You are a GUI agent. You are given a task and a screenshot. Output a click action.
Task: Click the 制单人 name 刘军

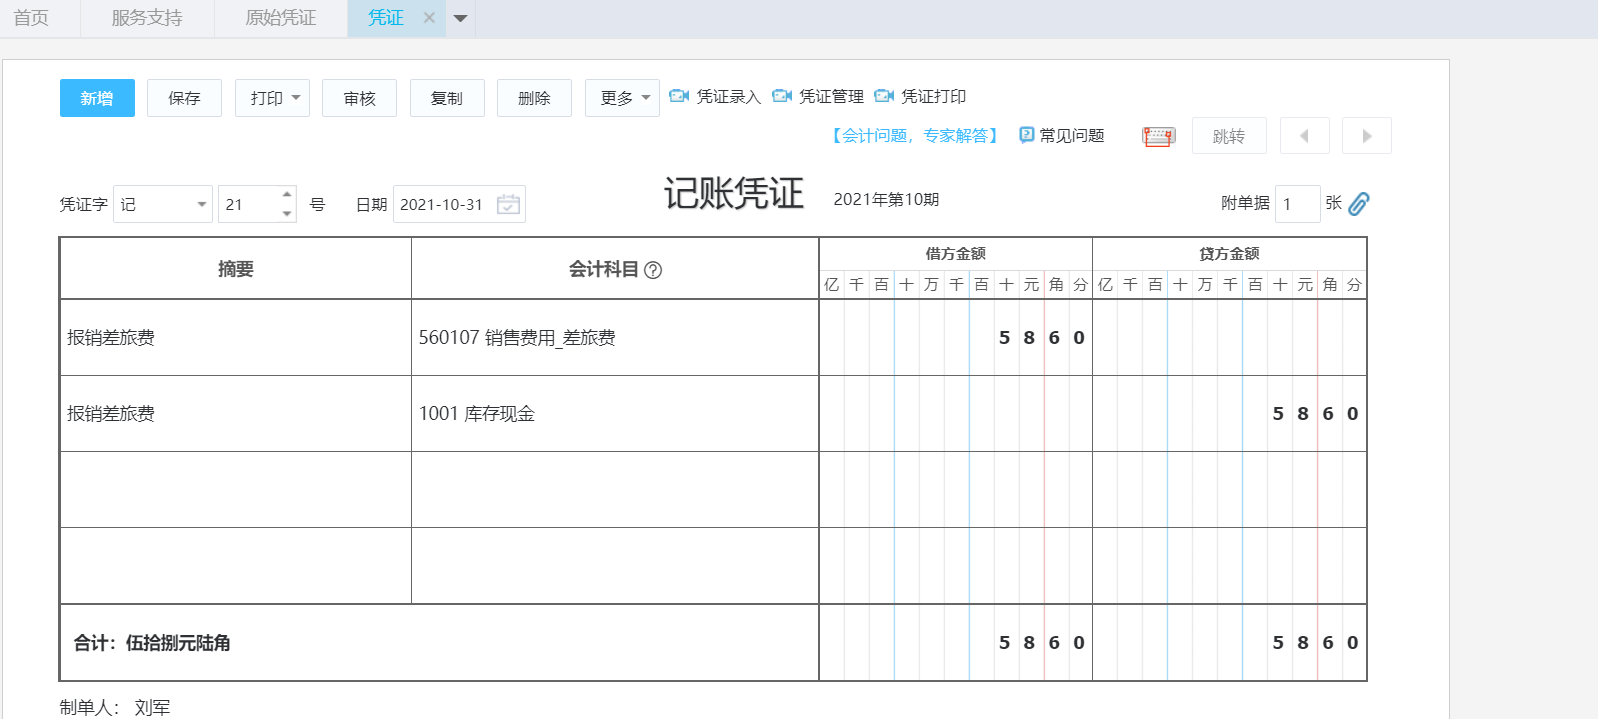coord(152,707)
